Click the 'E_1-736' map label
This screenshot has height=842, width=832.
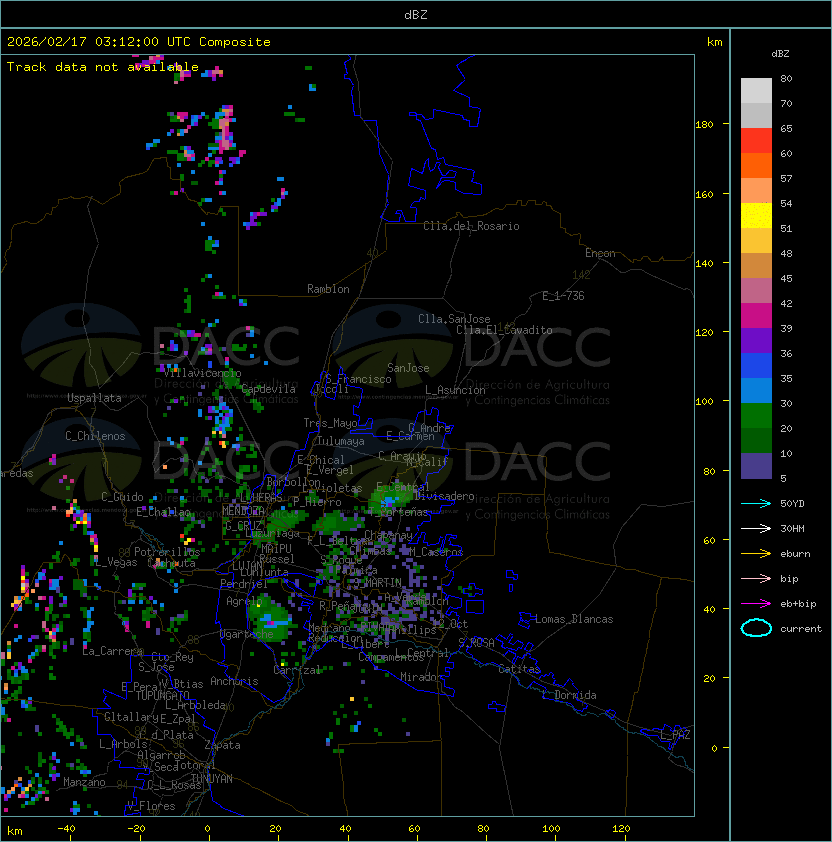563,296
